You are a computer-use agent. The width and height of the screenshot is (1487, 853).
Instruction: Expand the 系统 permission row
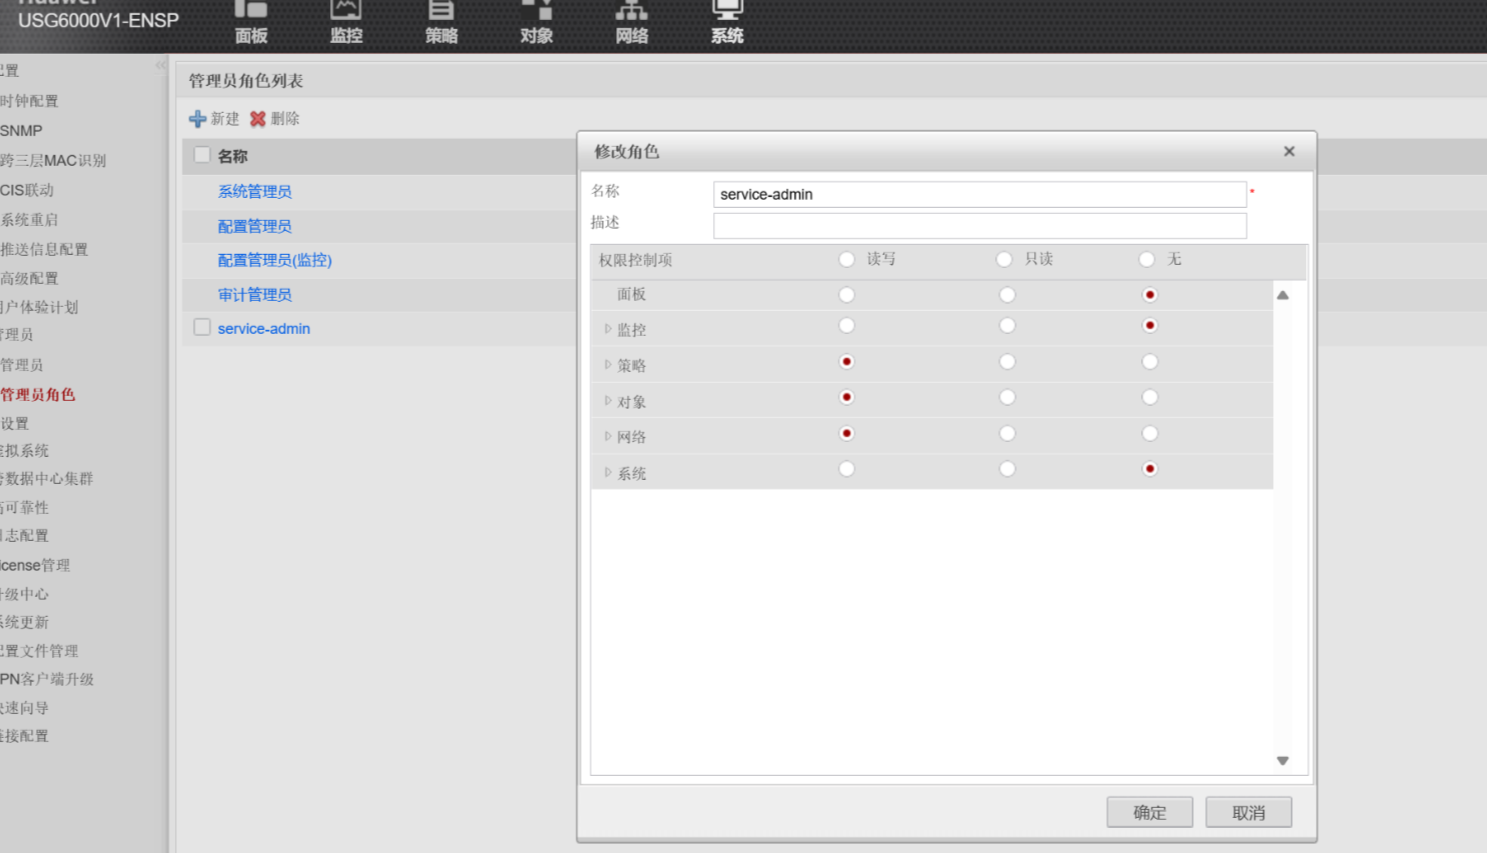[607, 472]
